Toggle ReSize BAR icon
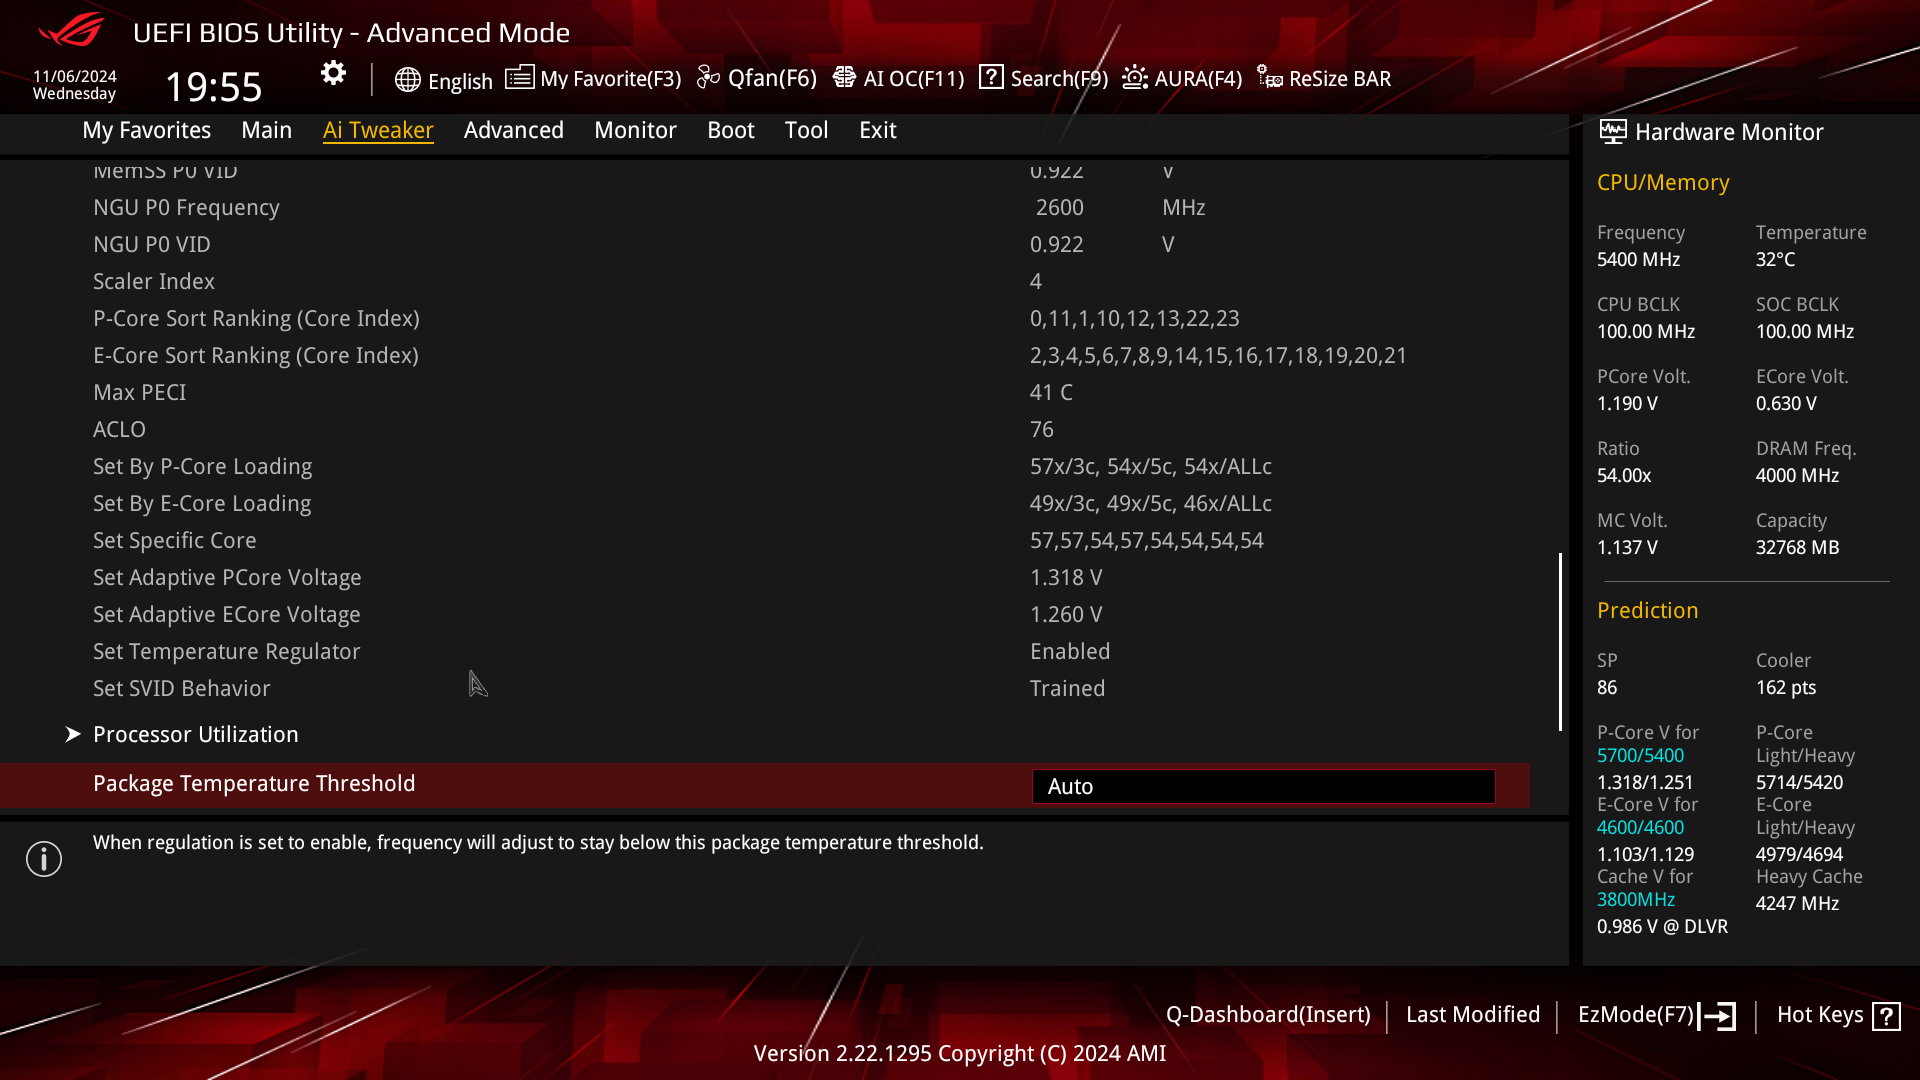Image resolution: width=1920 pixels, height=1080 pixels. [x=1270, y=78]
